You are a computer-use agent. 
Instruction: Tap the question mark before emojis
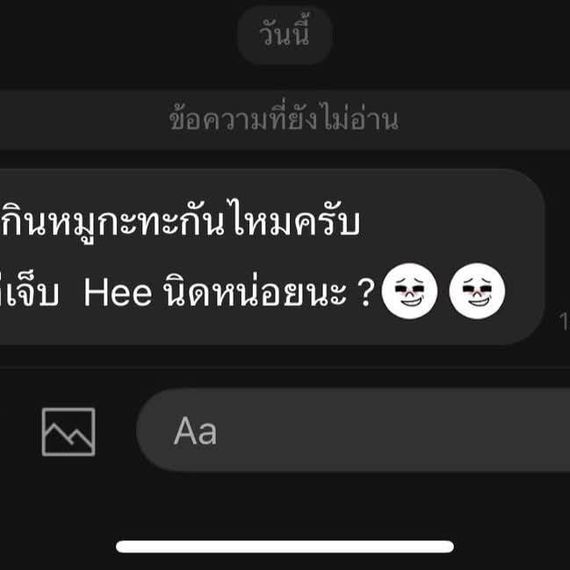366,293
